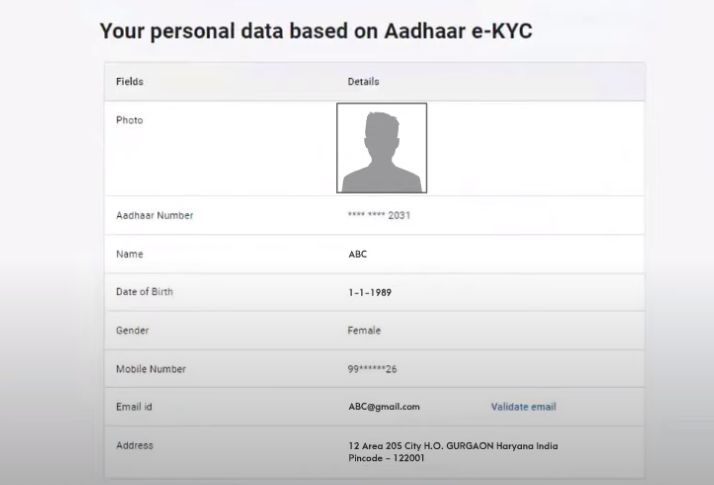Select the Photo field label
The image size is (714, 485).
tap(130, 120)
